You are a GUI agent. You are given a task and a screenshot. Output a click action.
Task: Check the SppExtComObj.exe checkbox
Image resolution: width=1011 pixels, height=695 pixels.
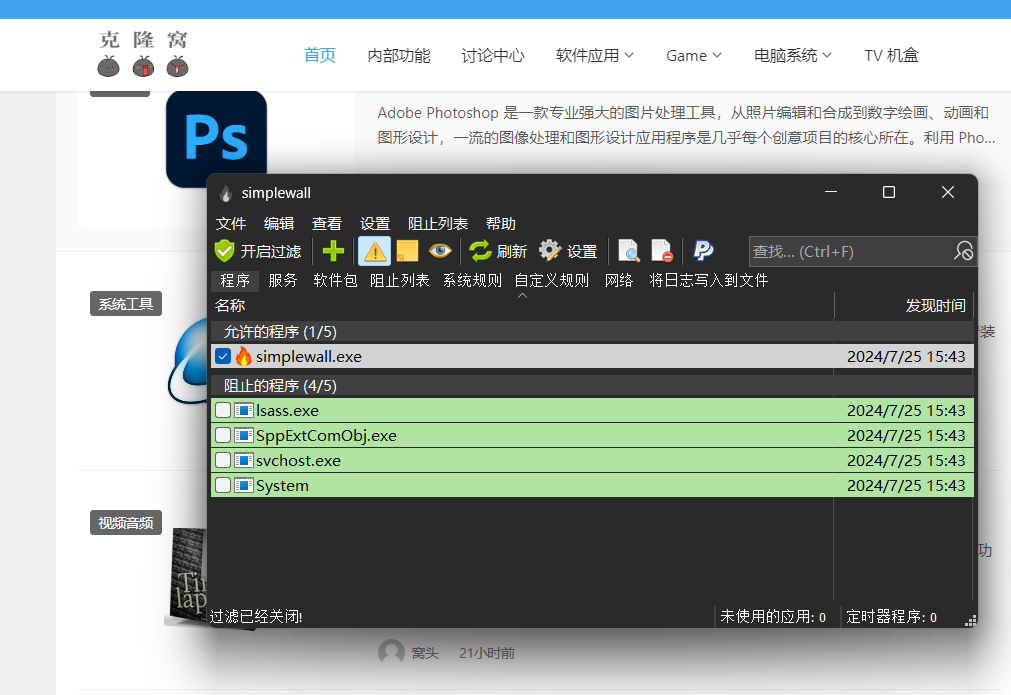(223, 435)
